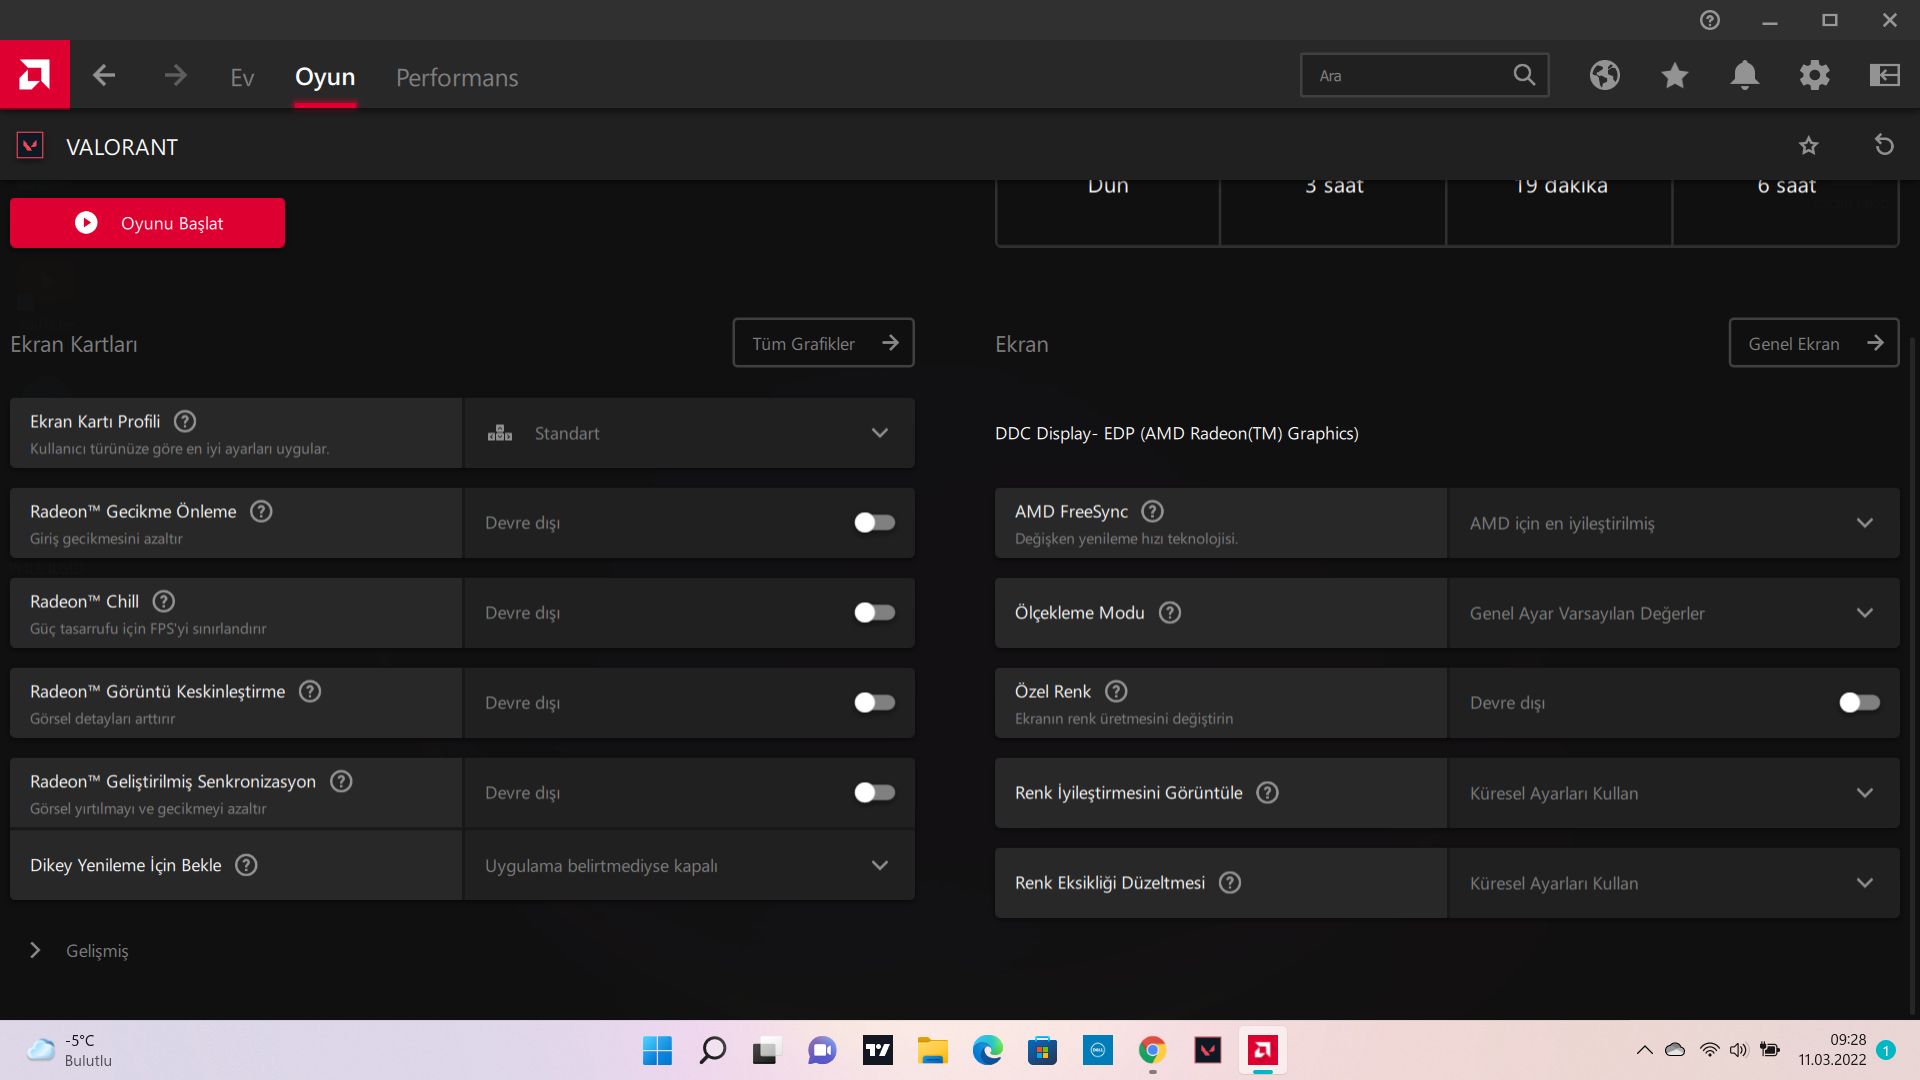Toggle the sidebar panel icon

pos(1885,75)
